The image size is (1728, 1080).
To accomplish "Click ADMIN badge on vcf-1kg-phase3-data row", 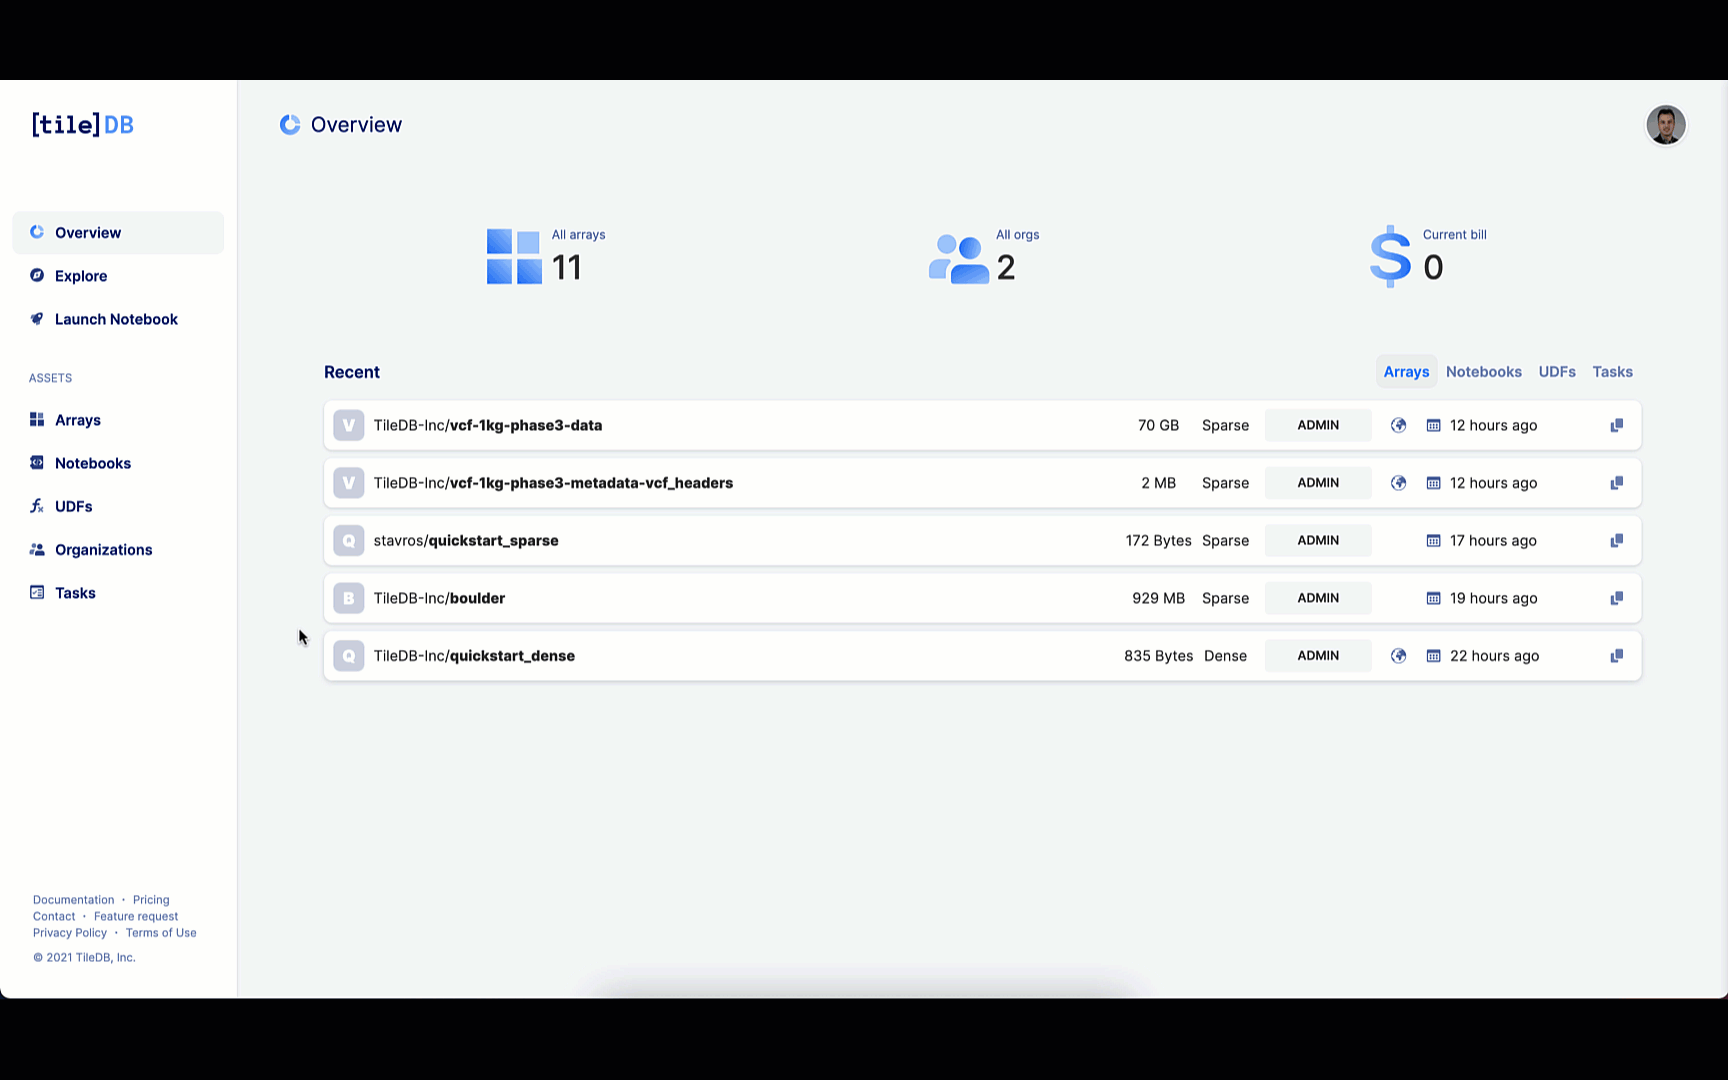I will [1318, 425].
